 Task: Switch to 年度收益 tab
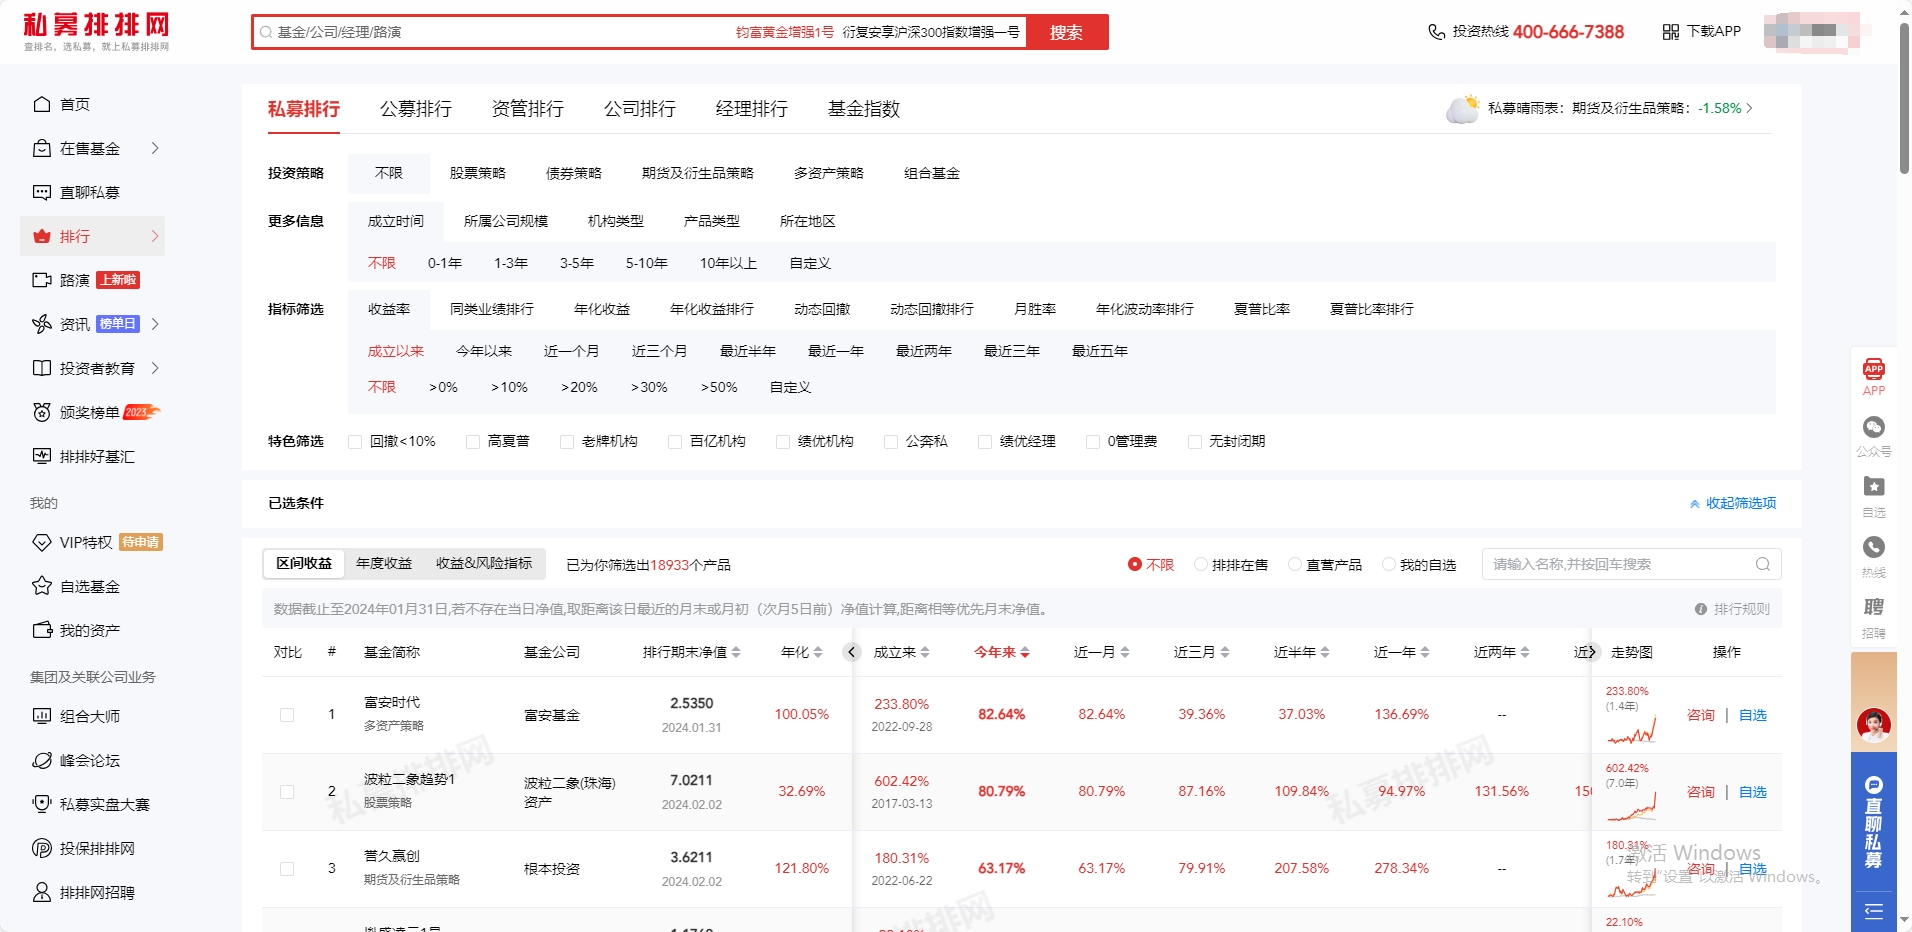pos(384,563)
